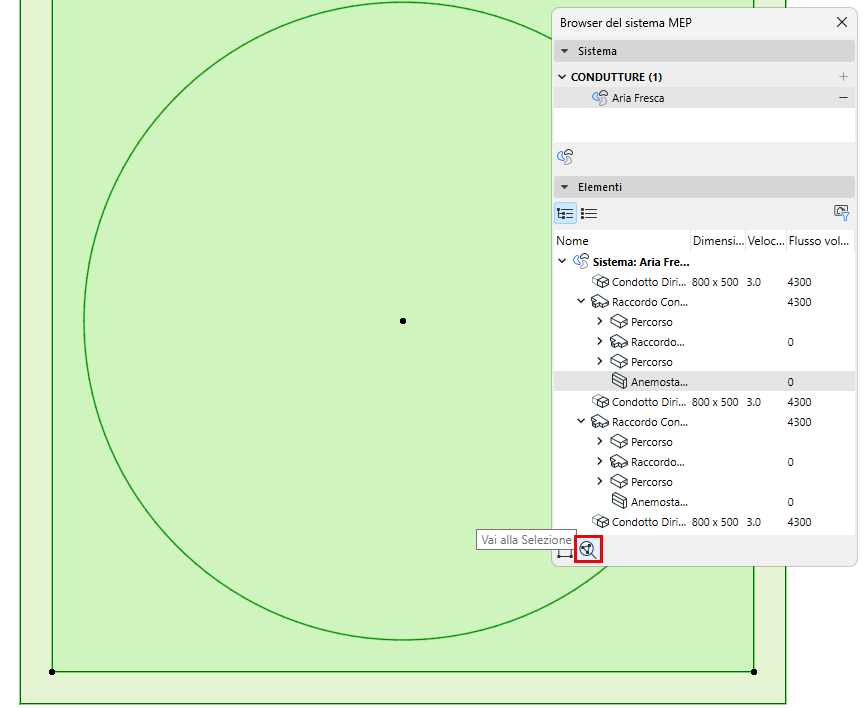The height and width of the screenshot is (708, 863).
Task: Select the Aria Fresca system row
Action: [x=704, y=98]
